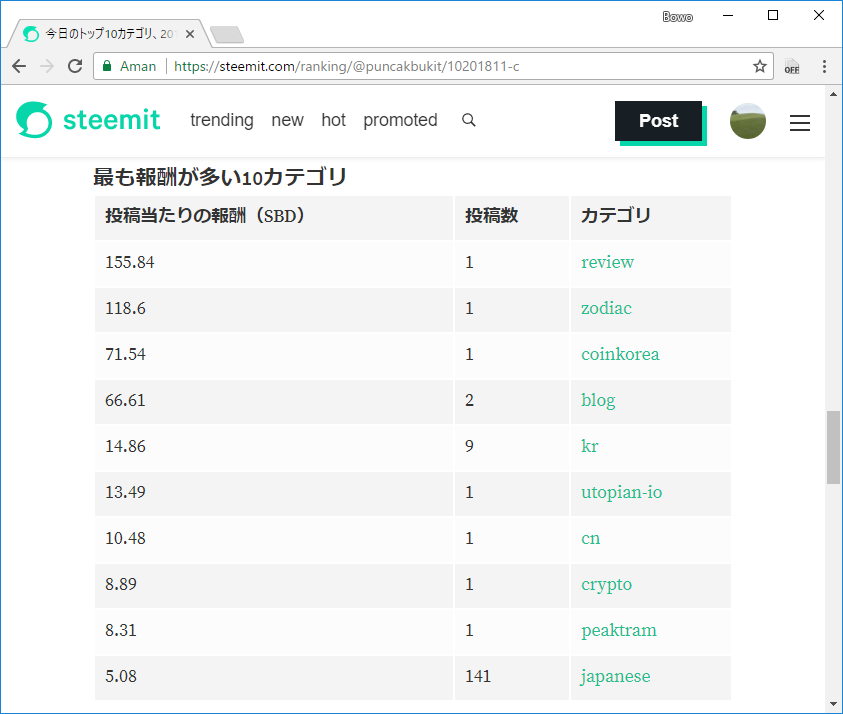Open the review category link
843x714 pixels.
point(607,262)
